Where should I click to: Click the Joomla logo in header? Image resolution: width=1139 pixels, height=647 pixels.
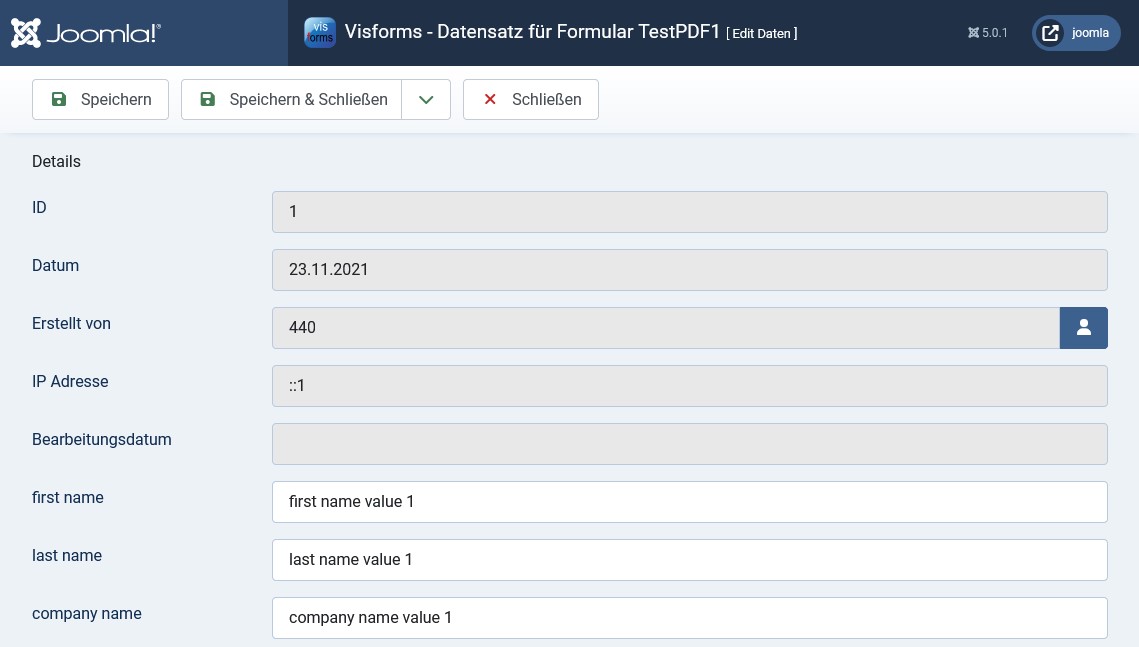(86, 33)
